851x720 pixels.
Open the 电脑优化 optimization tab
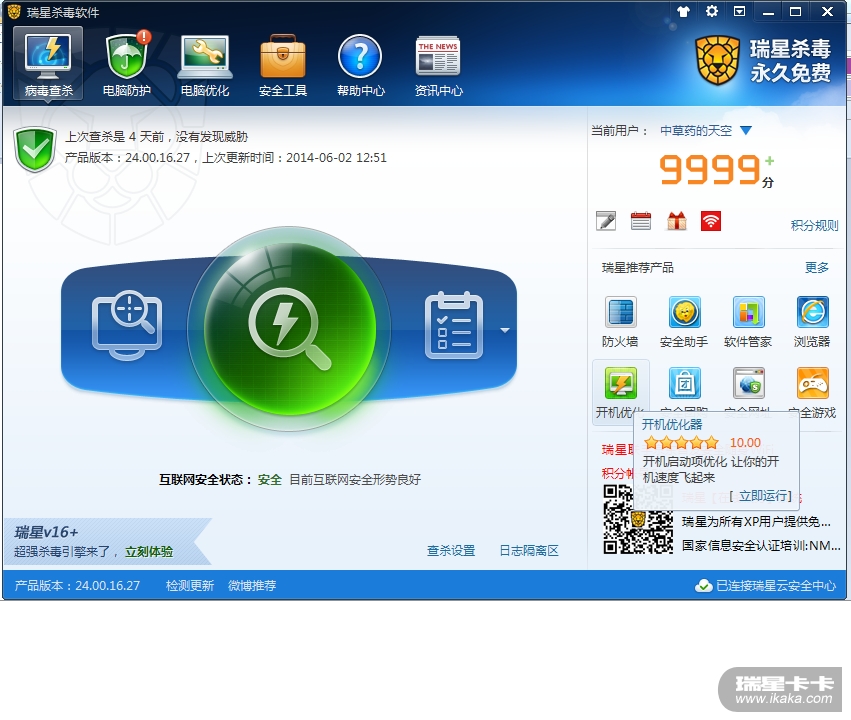(x=205, y=64)
